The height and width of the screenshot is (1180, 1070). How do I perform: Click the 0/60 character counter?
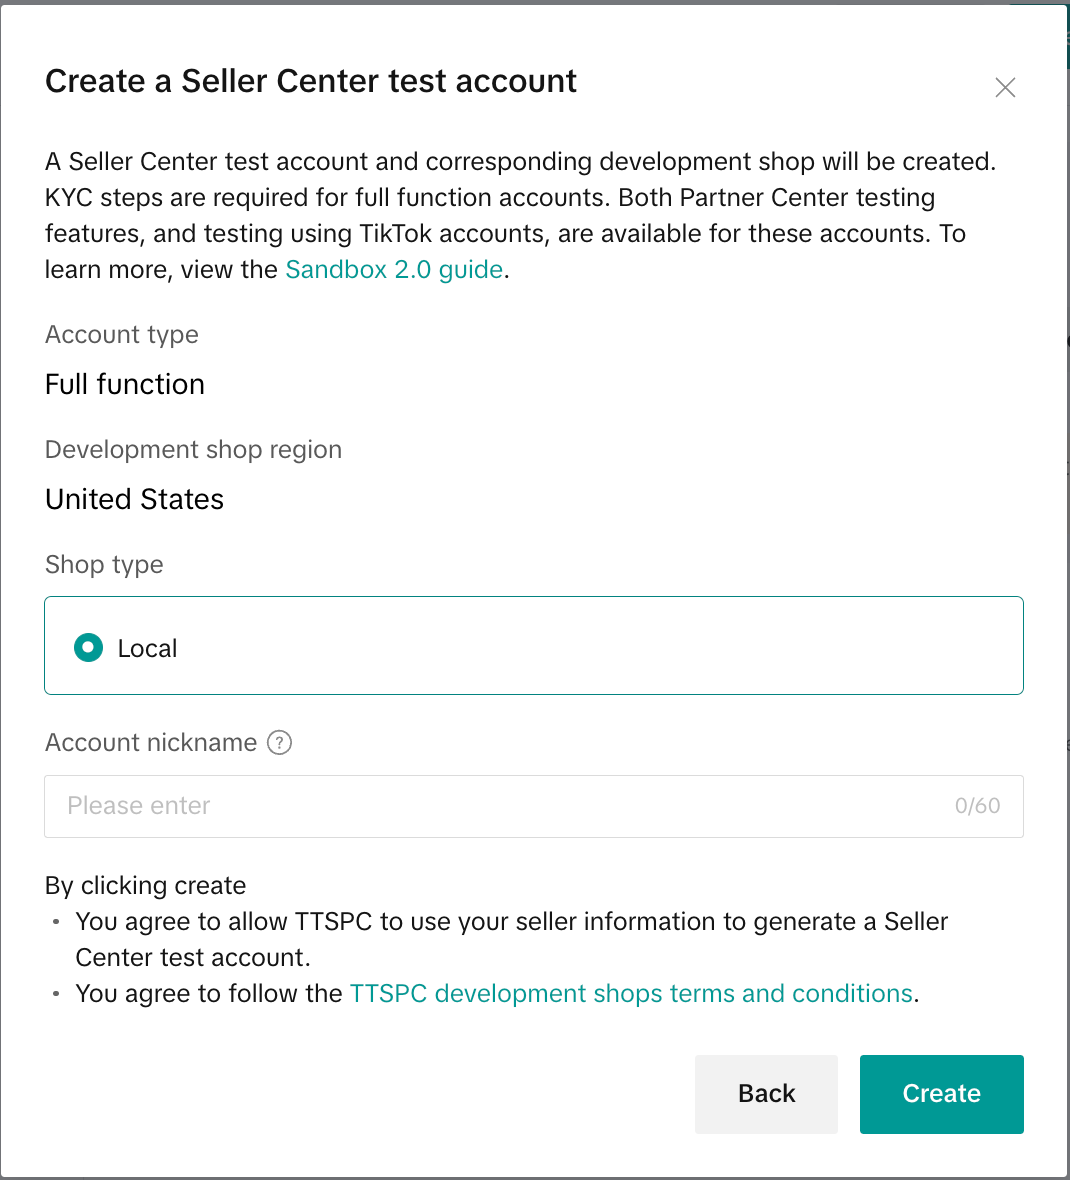click(977, 806)
